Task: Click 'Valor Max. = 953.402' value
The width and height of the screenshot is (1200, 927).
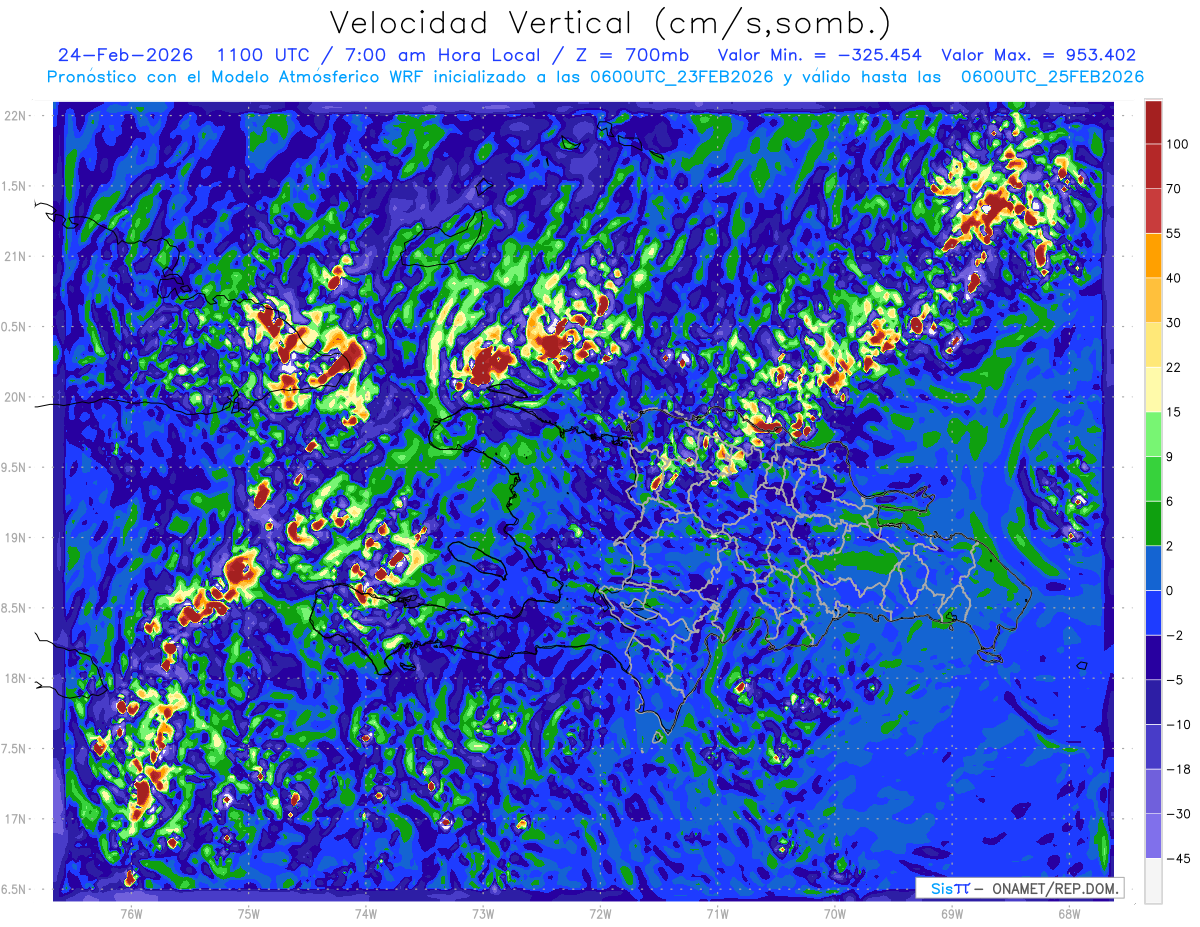Action: (x=1039, y=55)
